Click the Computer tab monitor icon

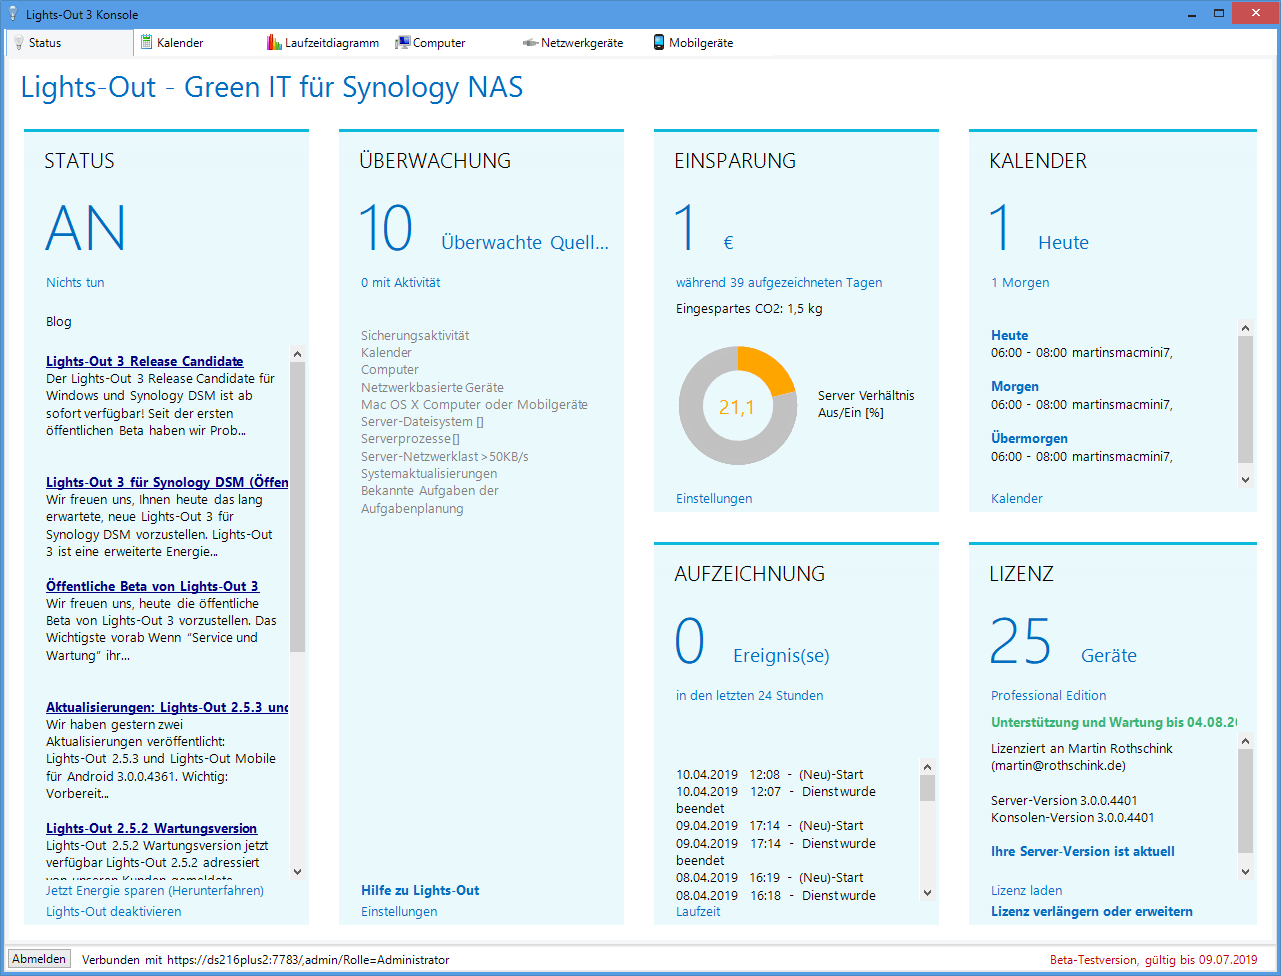pyautogui.click(x=402, y=43)
